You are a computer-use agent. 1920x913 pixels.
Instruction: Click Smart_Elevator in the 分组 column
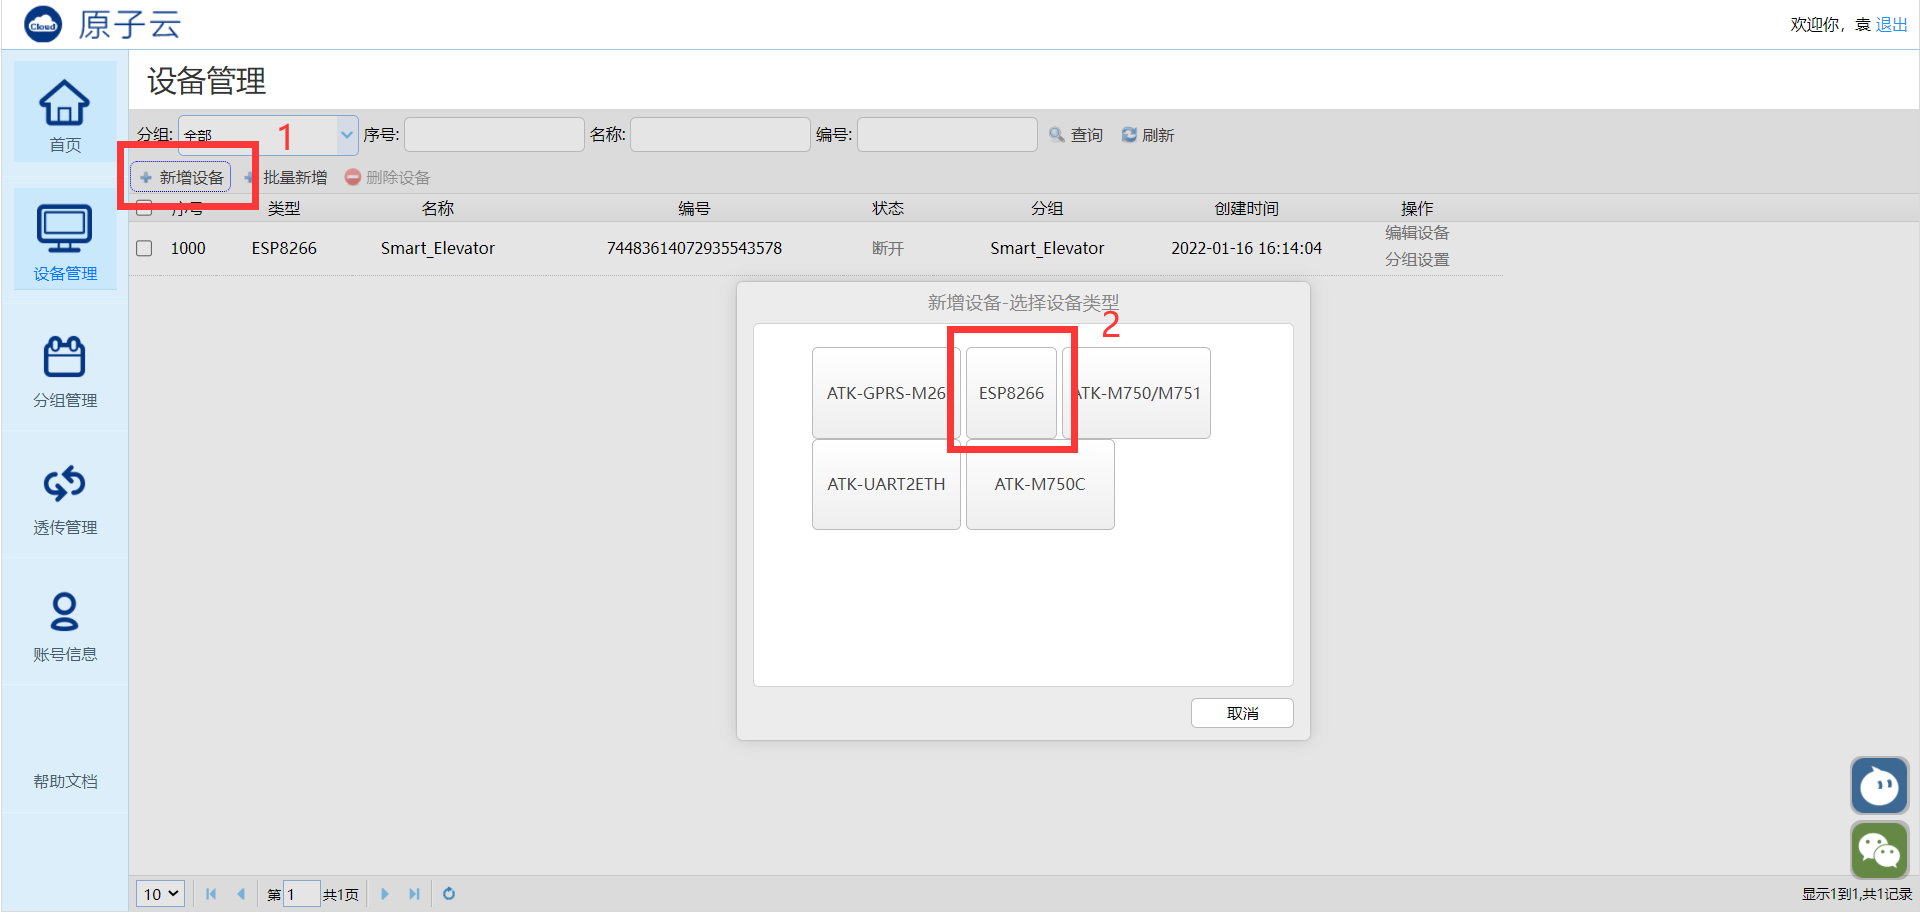point(1047,248)
